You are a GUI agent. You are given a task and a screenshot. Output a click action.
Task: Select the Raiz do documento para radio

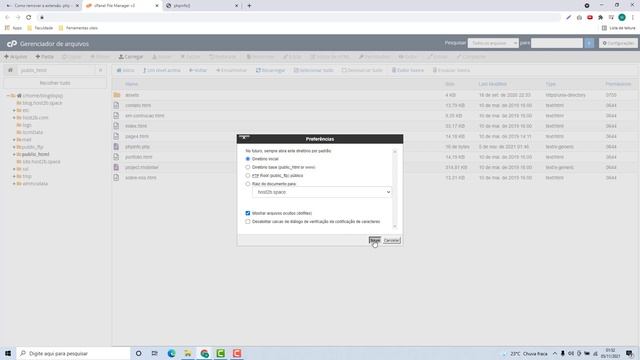coord(248,184)
